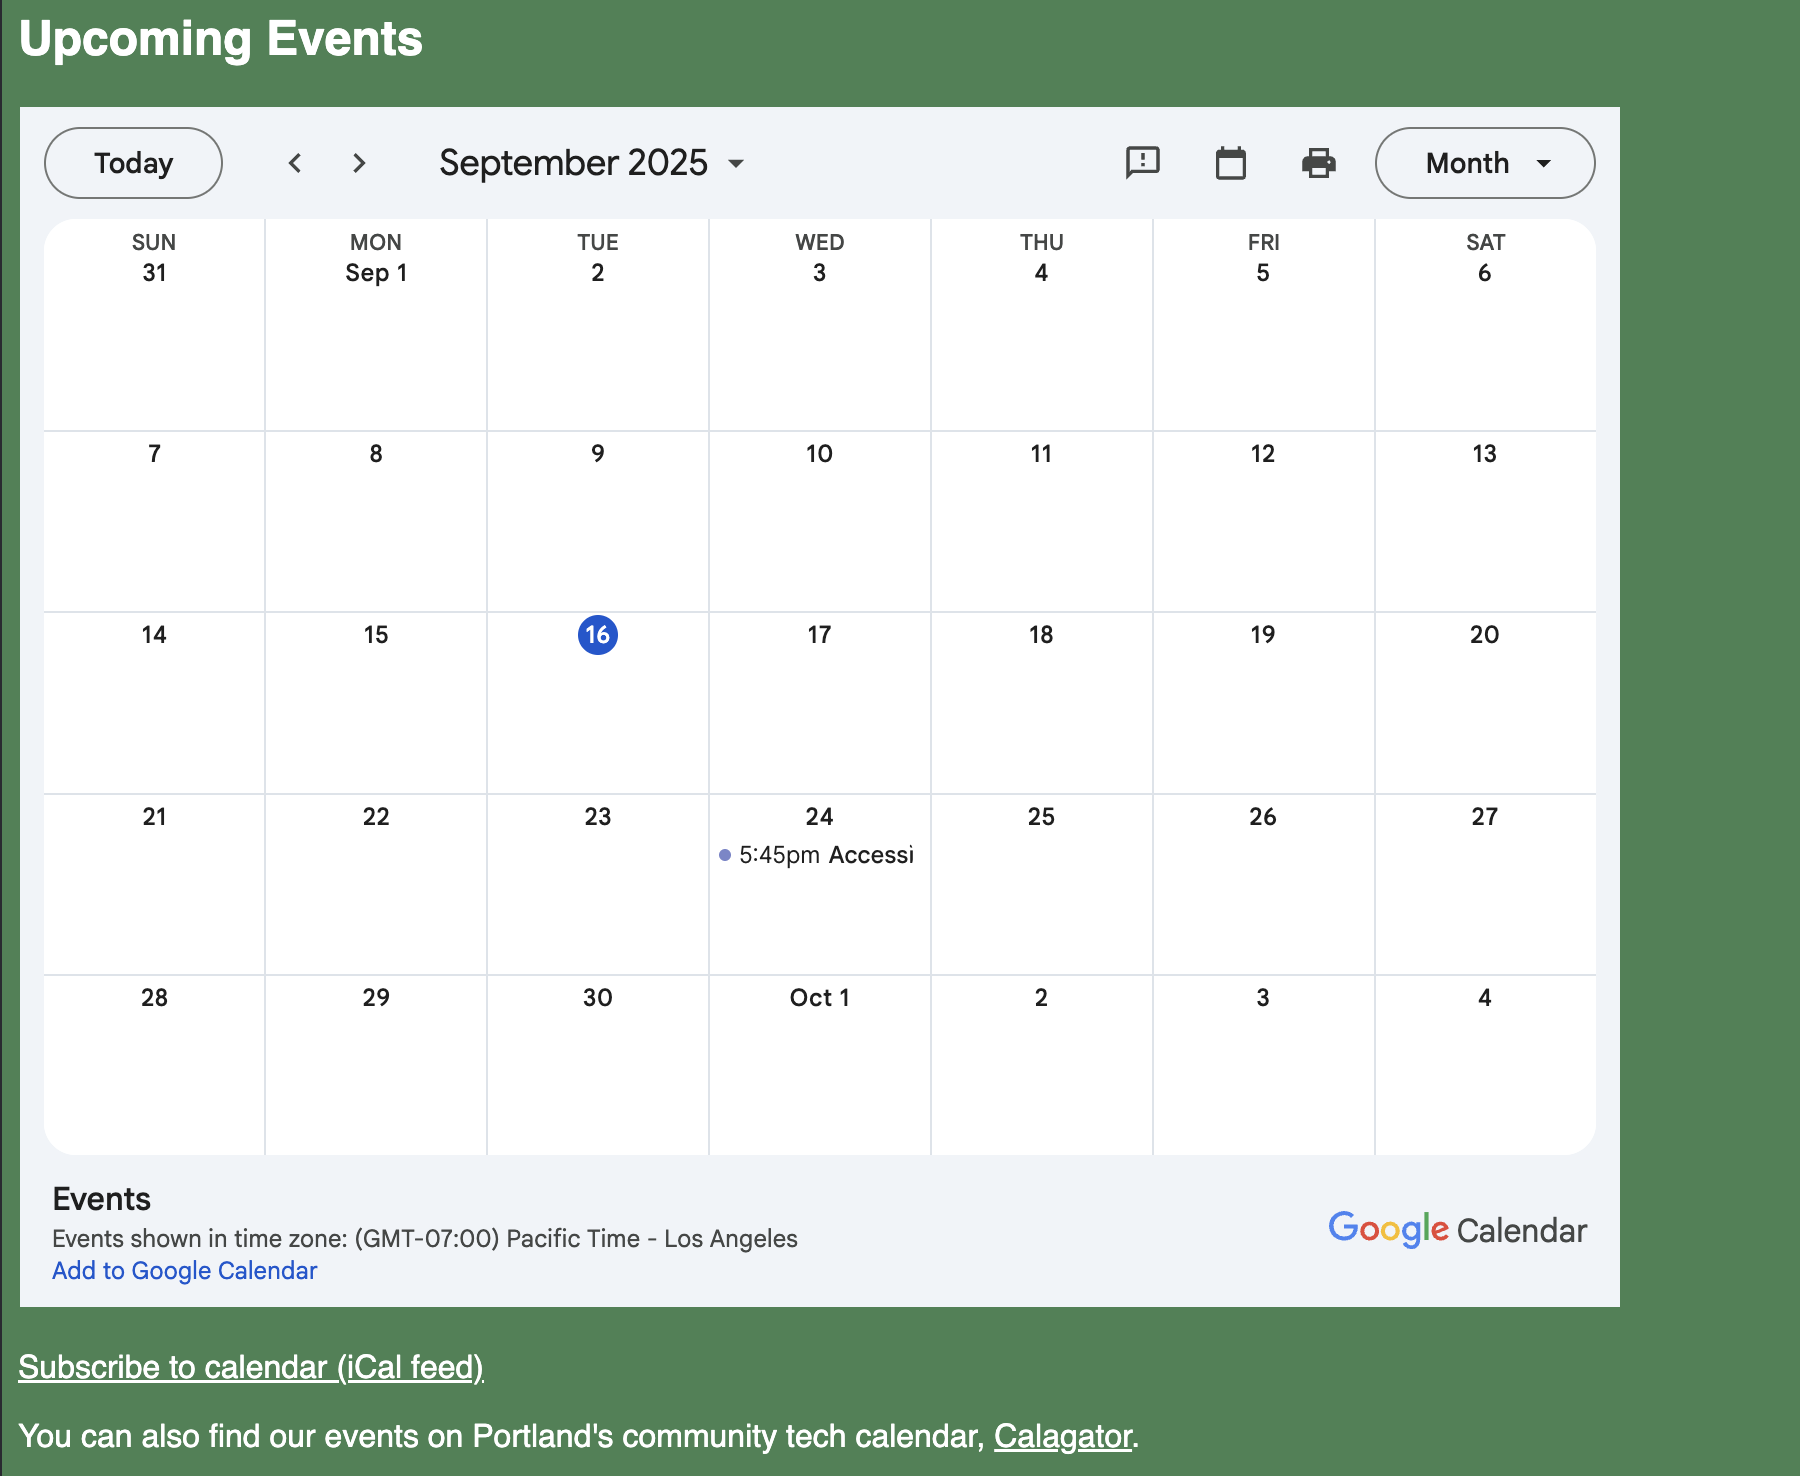Open the Calagator link
The height and width of the screenshot is (1476, 1800).
(1062, 1436)
